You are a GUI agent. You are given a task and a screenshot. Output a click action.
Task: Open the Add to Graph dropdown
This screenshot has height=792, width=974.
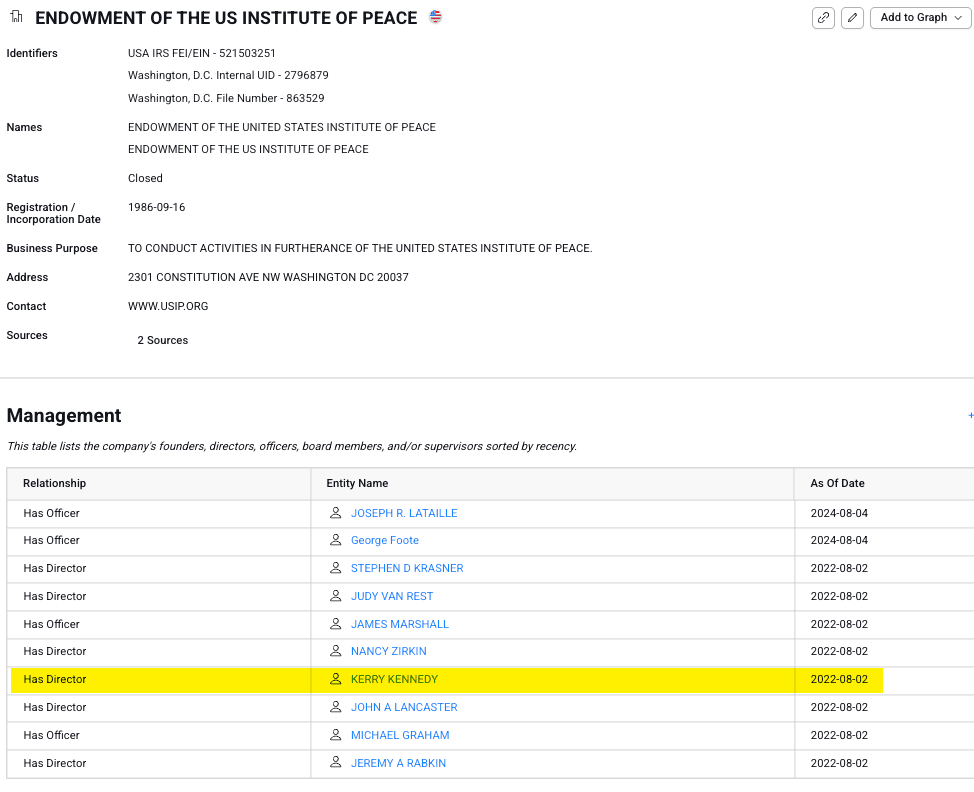coord(920,18)
